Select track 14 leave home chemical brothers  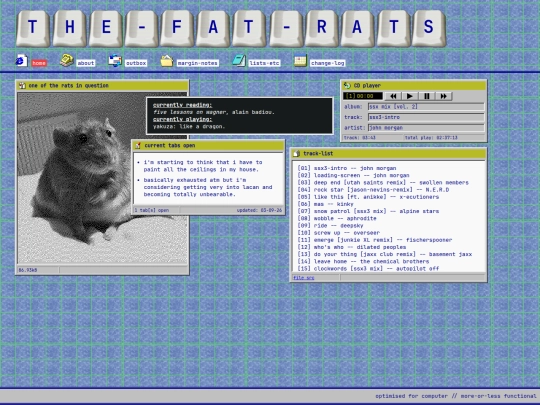[x=363, y=261]
